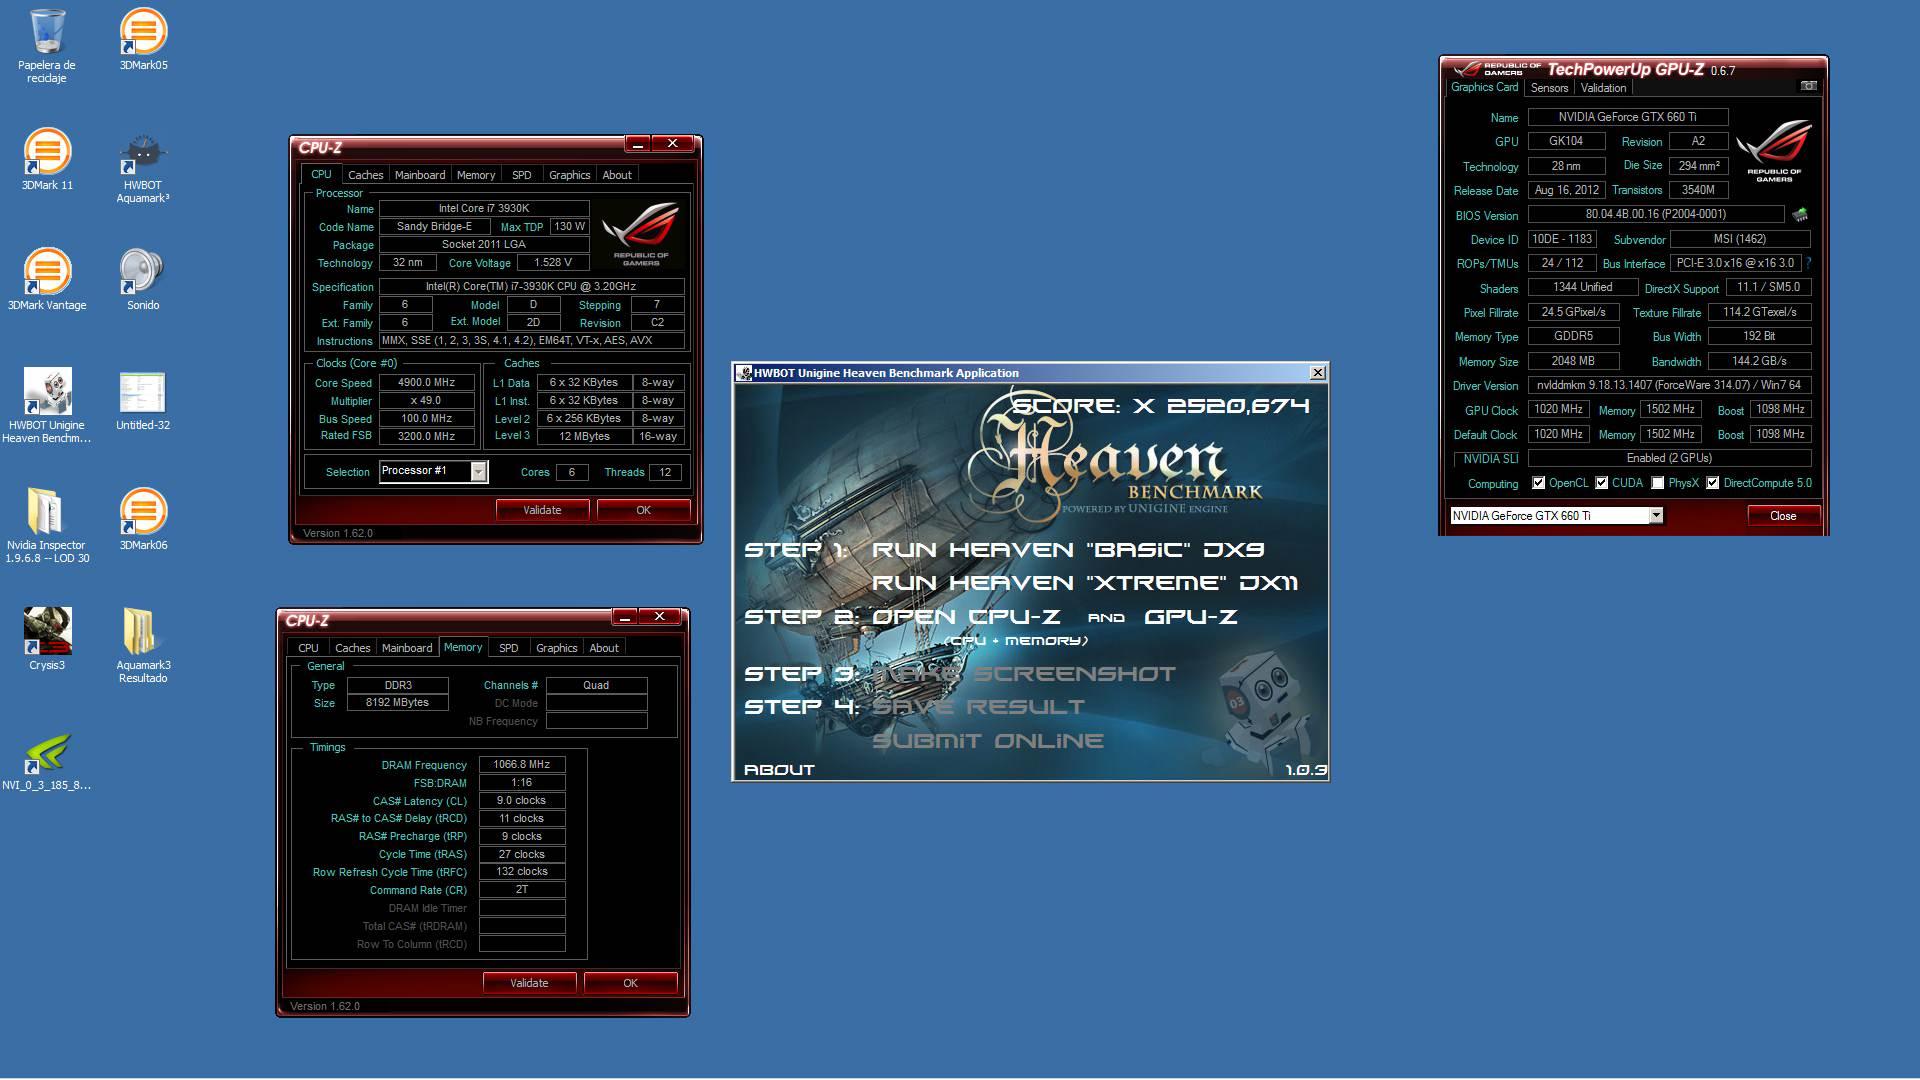Click the CAS# Latency 9.0 clocks field

pos(522,800)
